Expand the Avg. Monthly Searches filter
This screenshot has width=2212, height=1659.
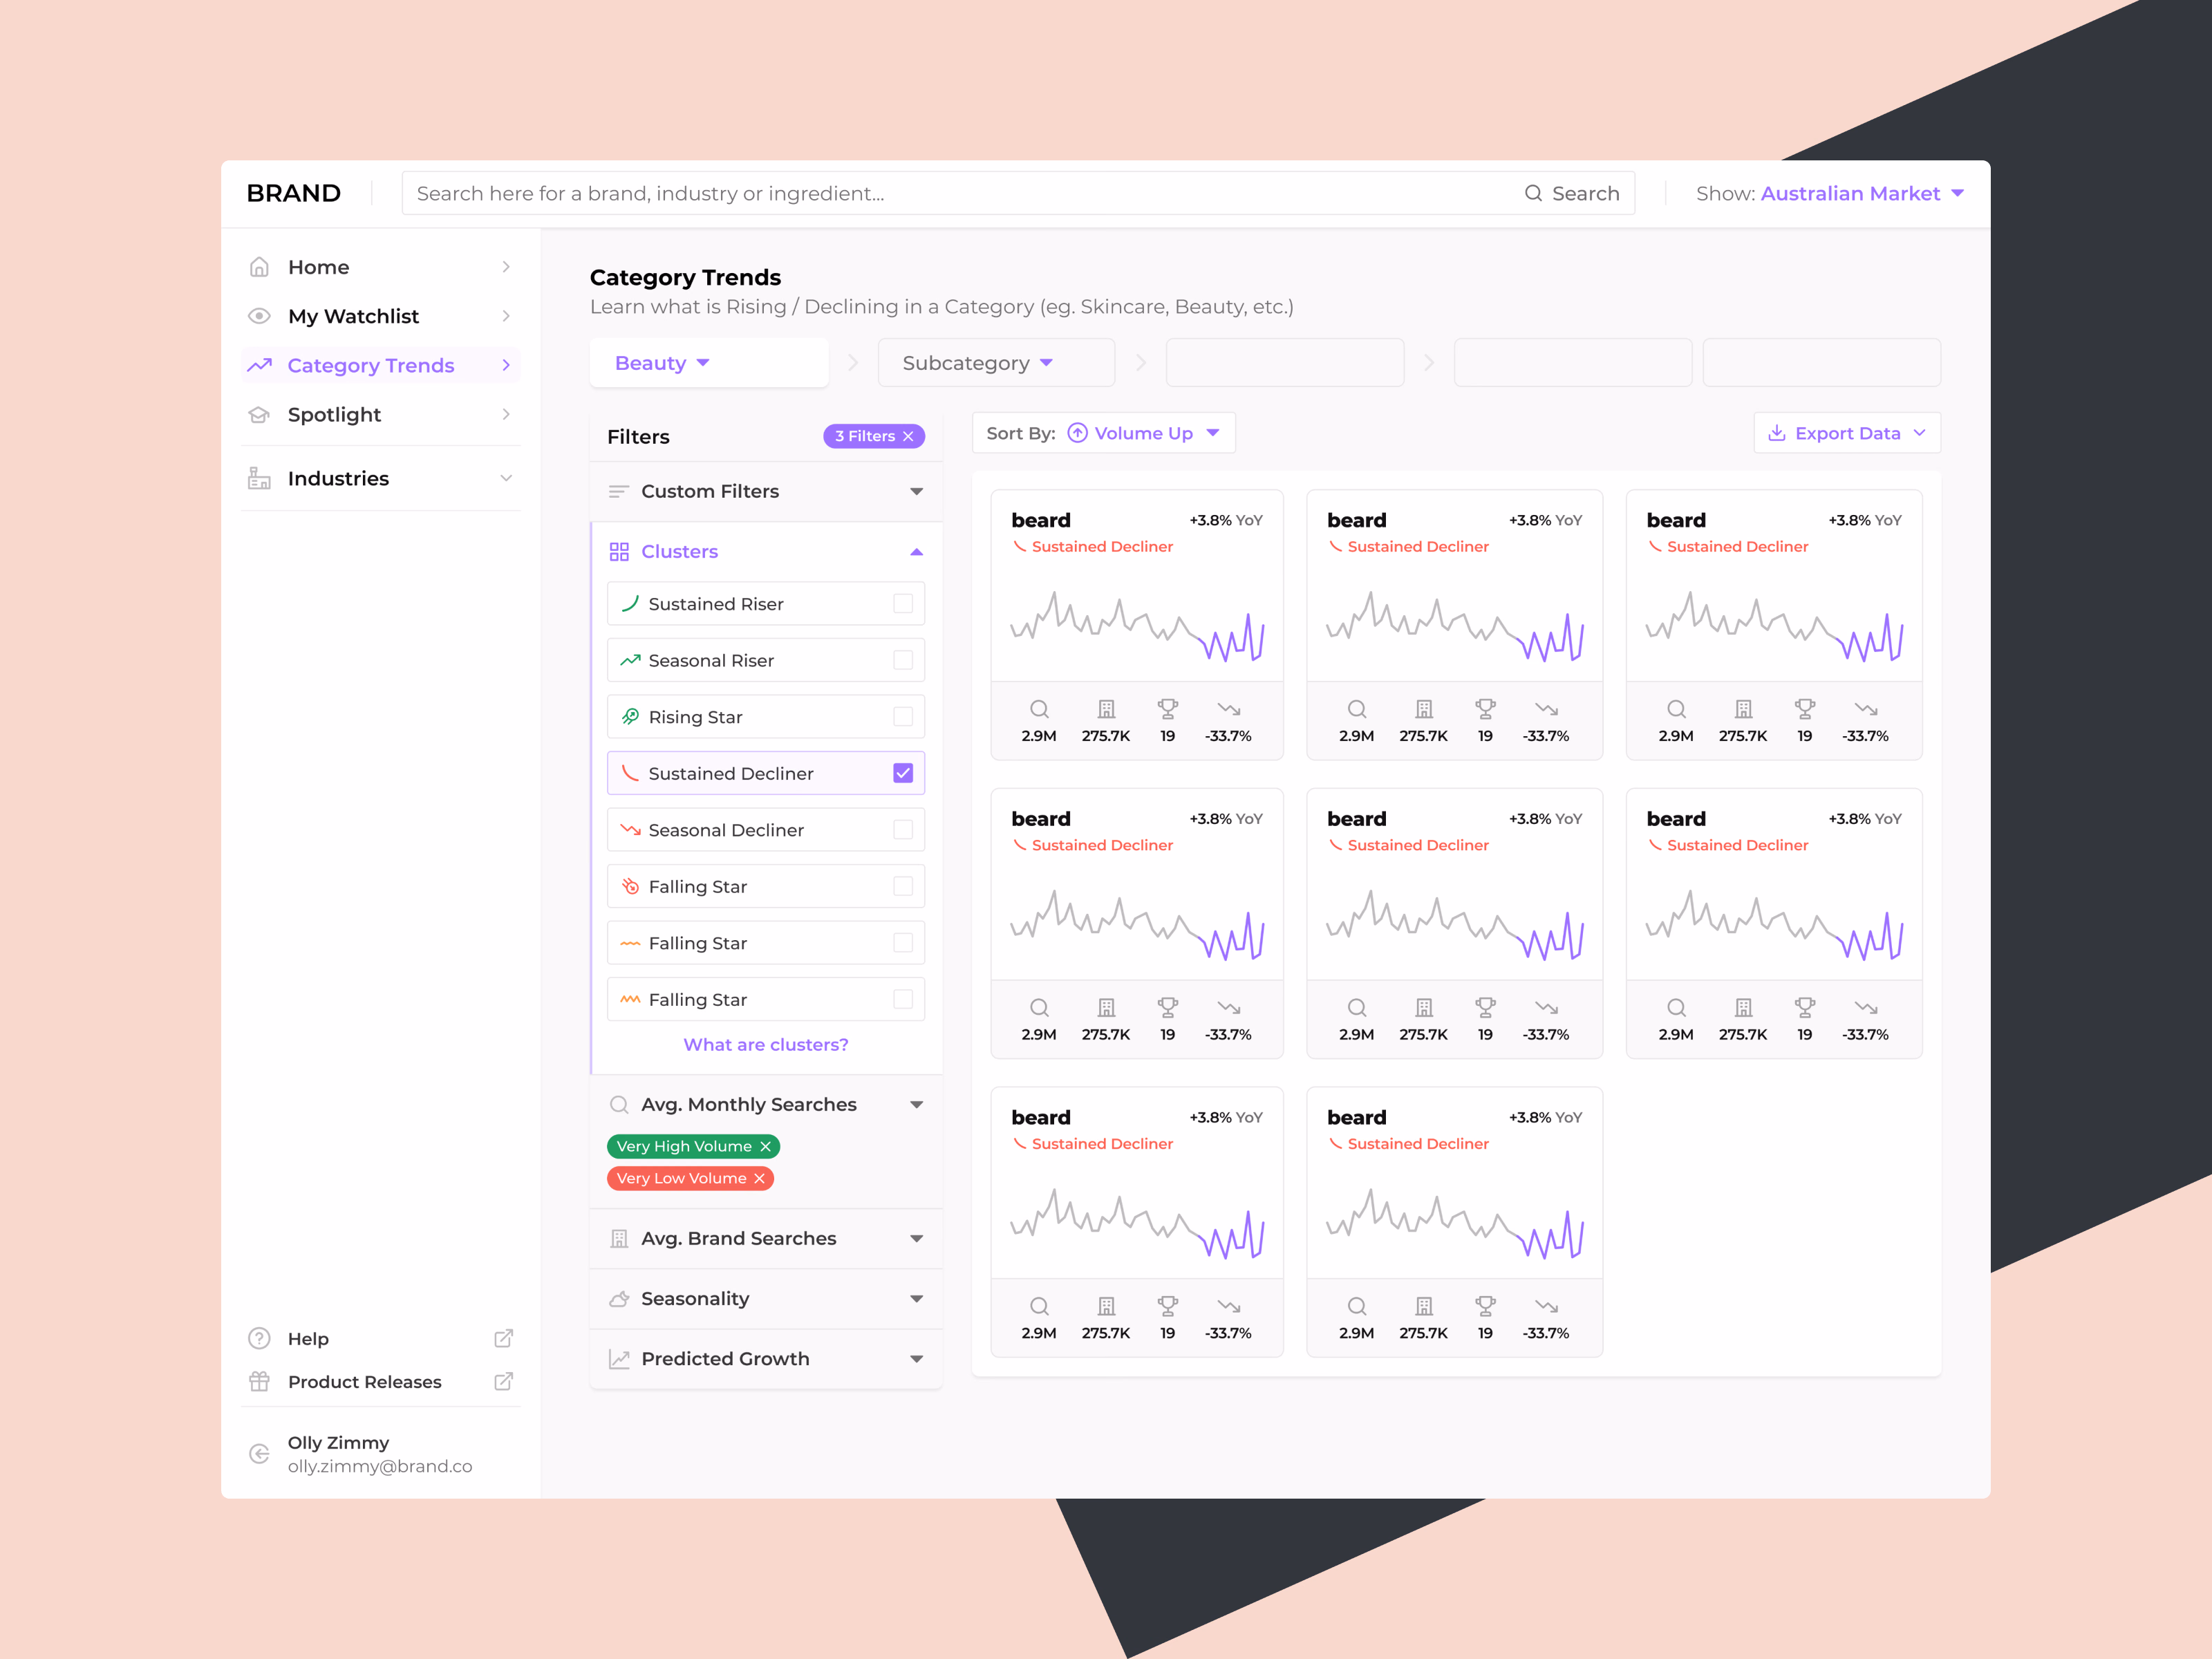[x=766, y=1104]
